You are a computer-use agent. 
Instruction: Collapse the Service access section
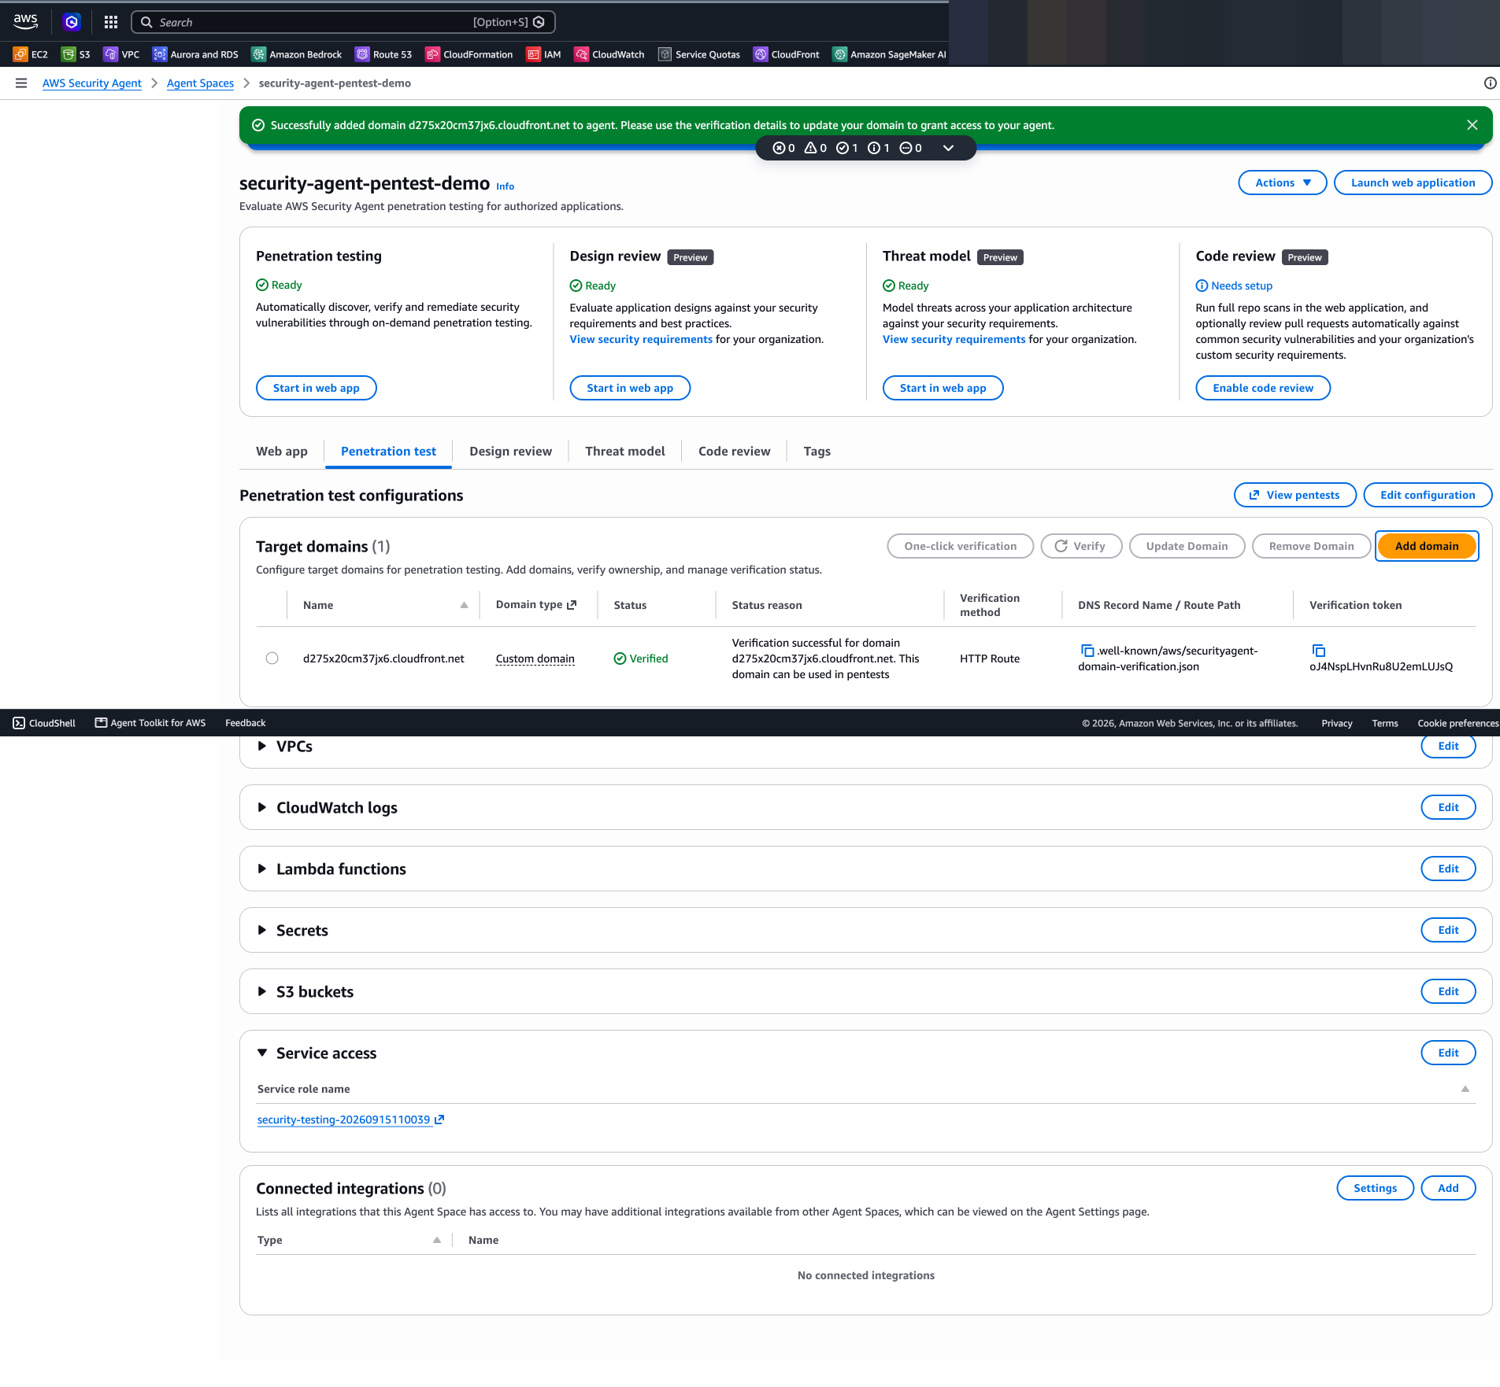pos(262,1053)
